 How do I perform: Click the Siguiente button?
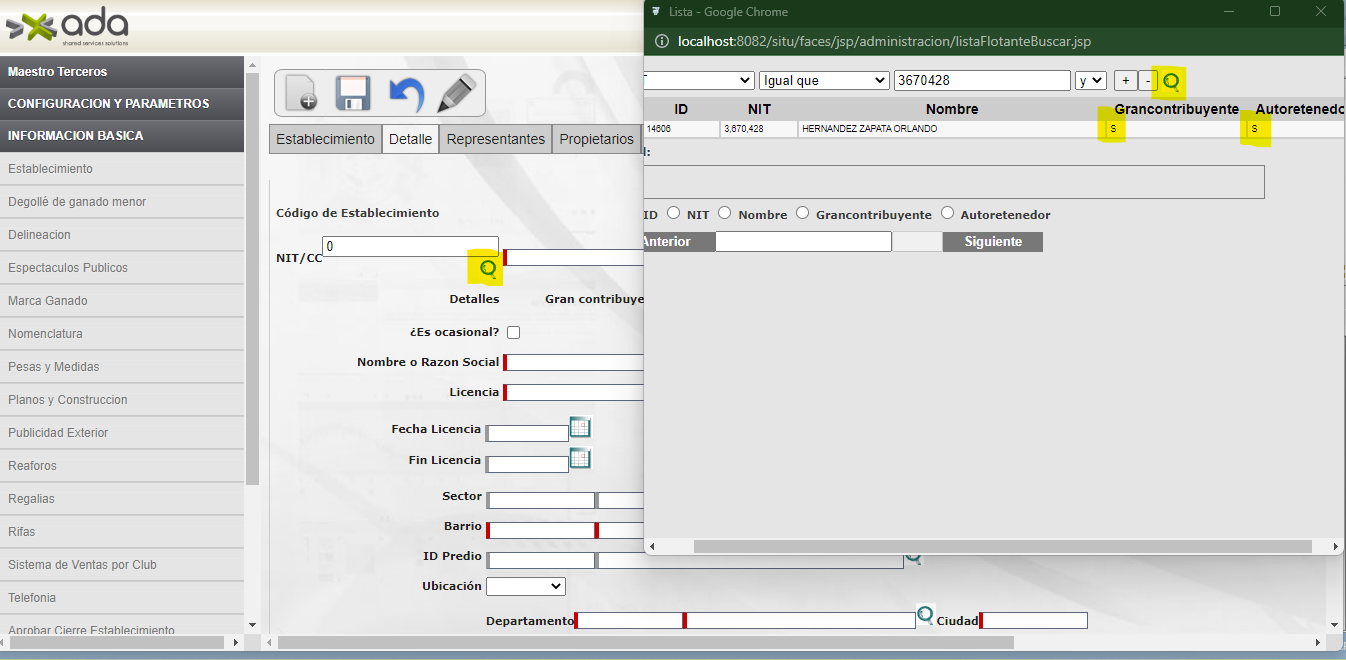[992, 241]
